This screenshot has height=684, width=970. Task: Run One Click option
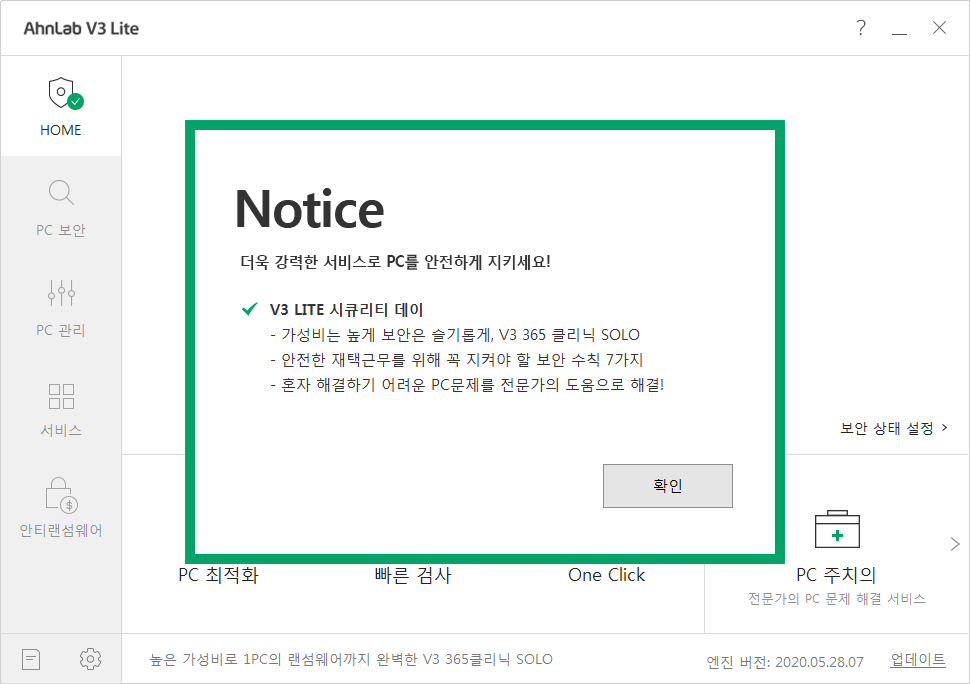[x=606, y=575]
